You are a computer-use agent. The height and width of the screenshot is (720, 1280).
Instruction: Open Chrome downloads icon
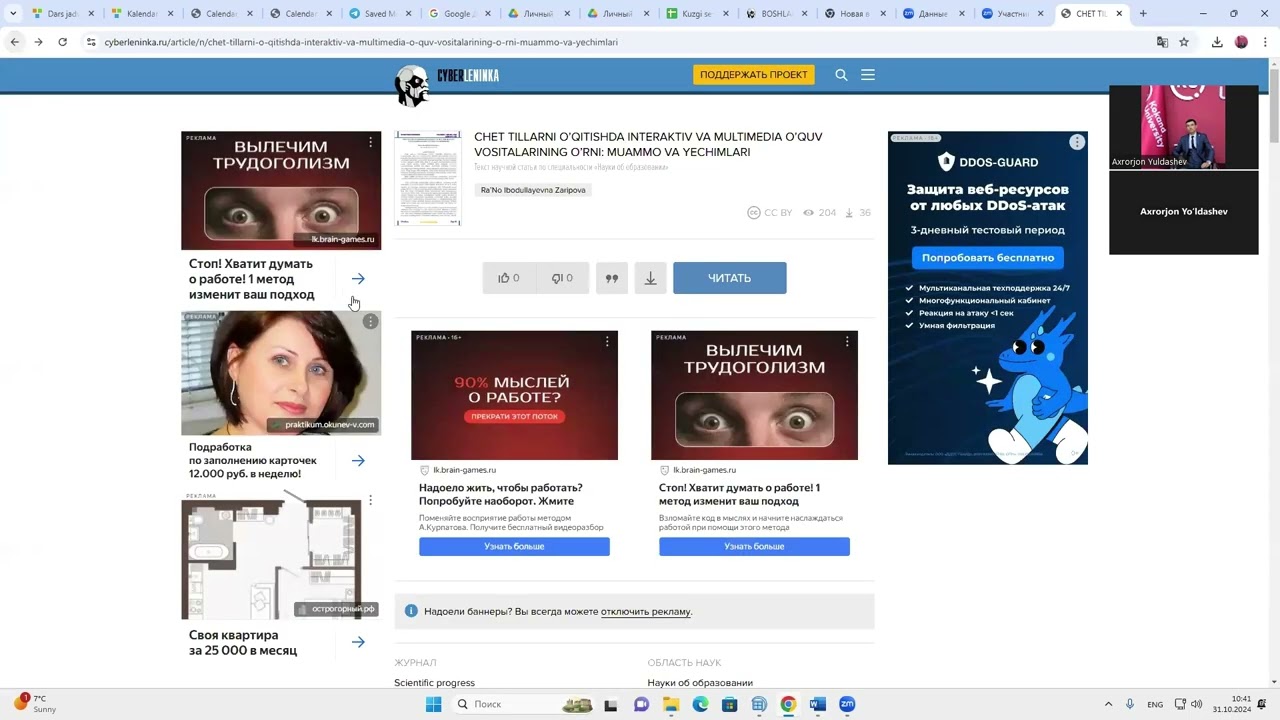(x=1217, y=42)
